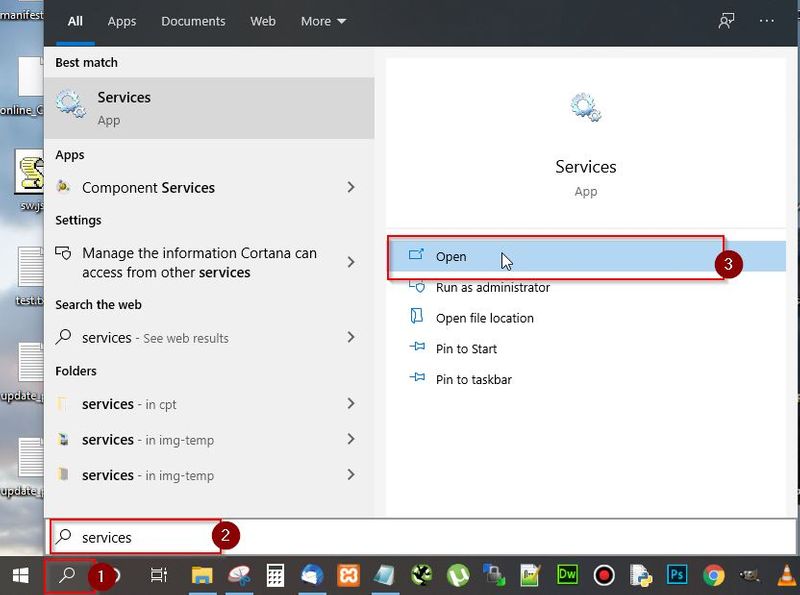Click the Component Services app icon
The width and height of the screenshot is (800, 595).
pyautogui.click(x=63, y=187)
